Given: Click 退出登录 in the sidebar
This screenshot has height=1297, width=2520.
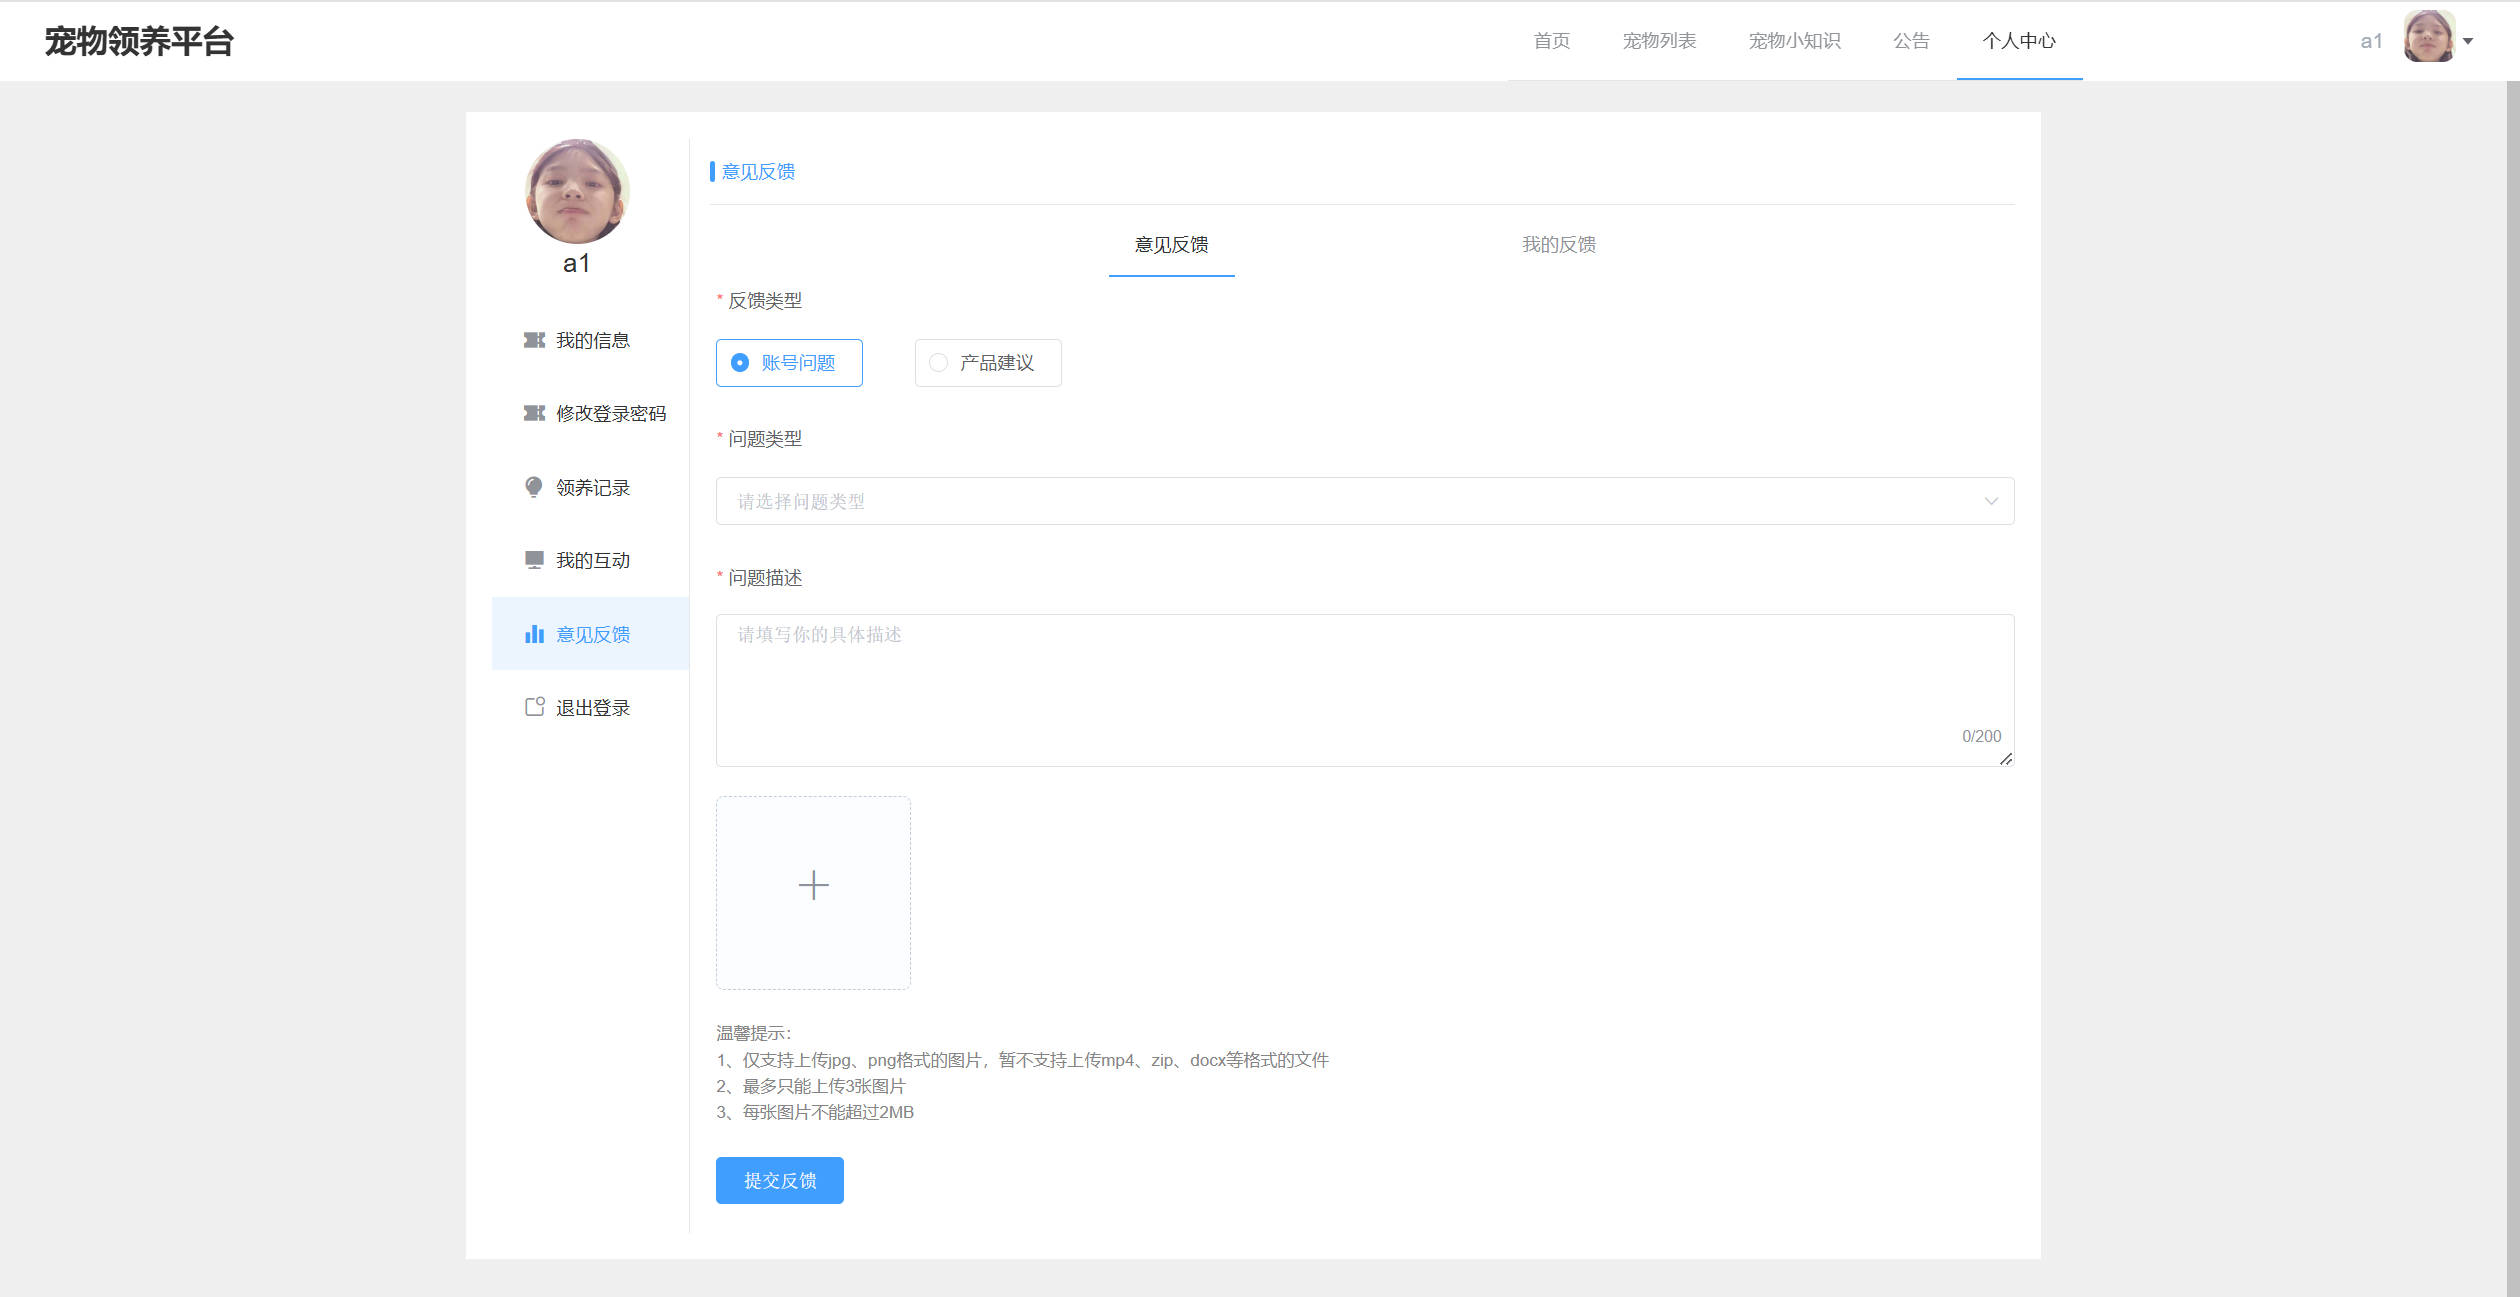Looking at the screenshot, I should pyautogui.click(x=590, y=707).
